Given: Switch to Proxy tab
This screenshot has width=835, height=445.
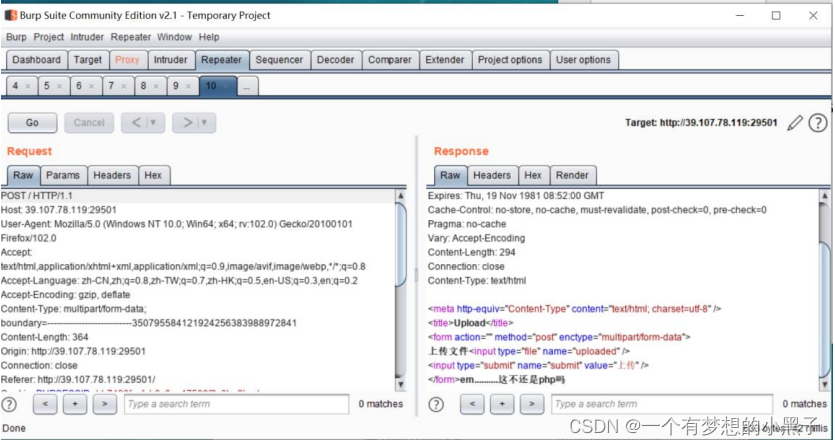Looking at the screenshot, I should 127,60.
